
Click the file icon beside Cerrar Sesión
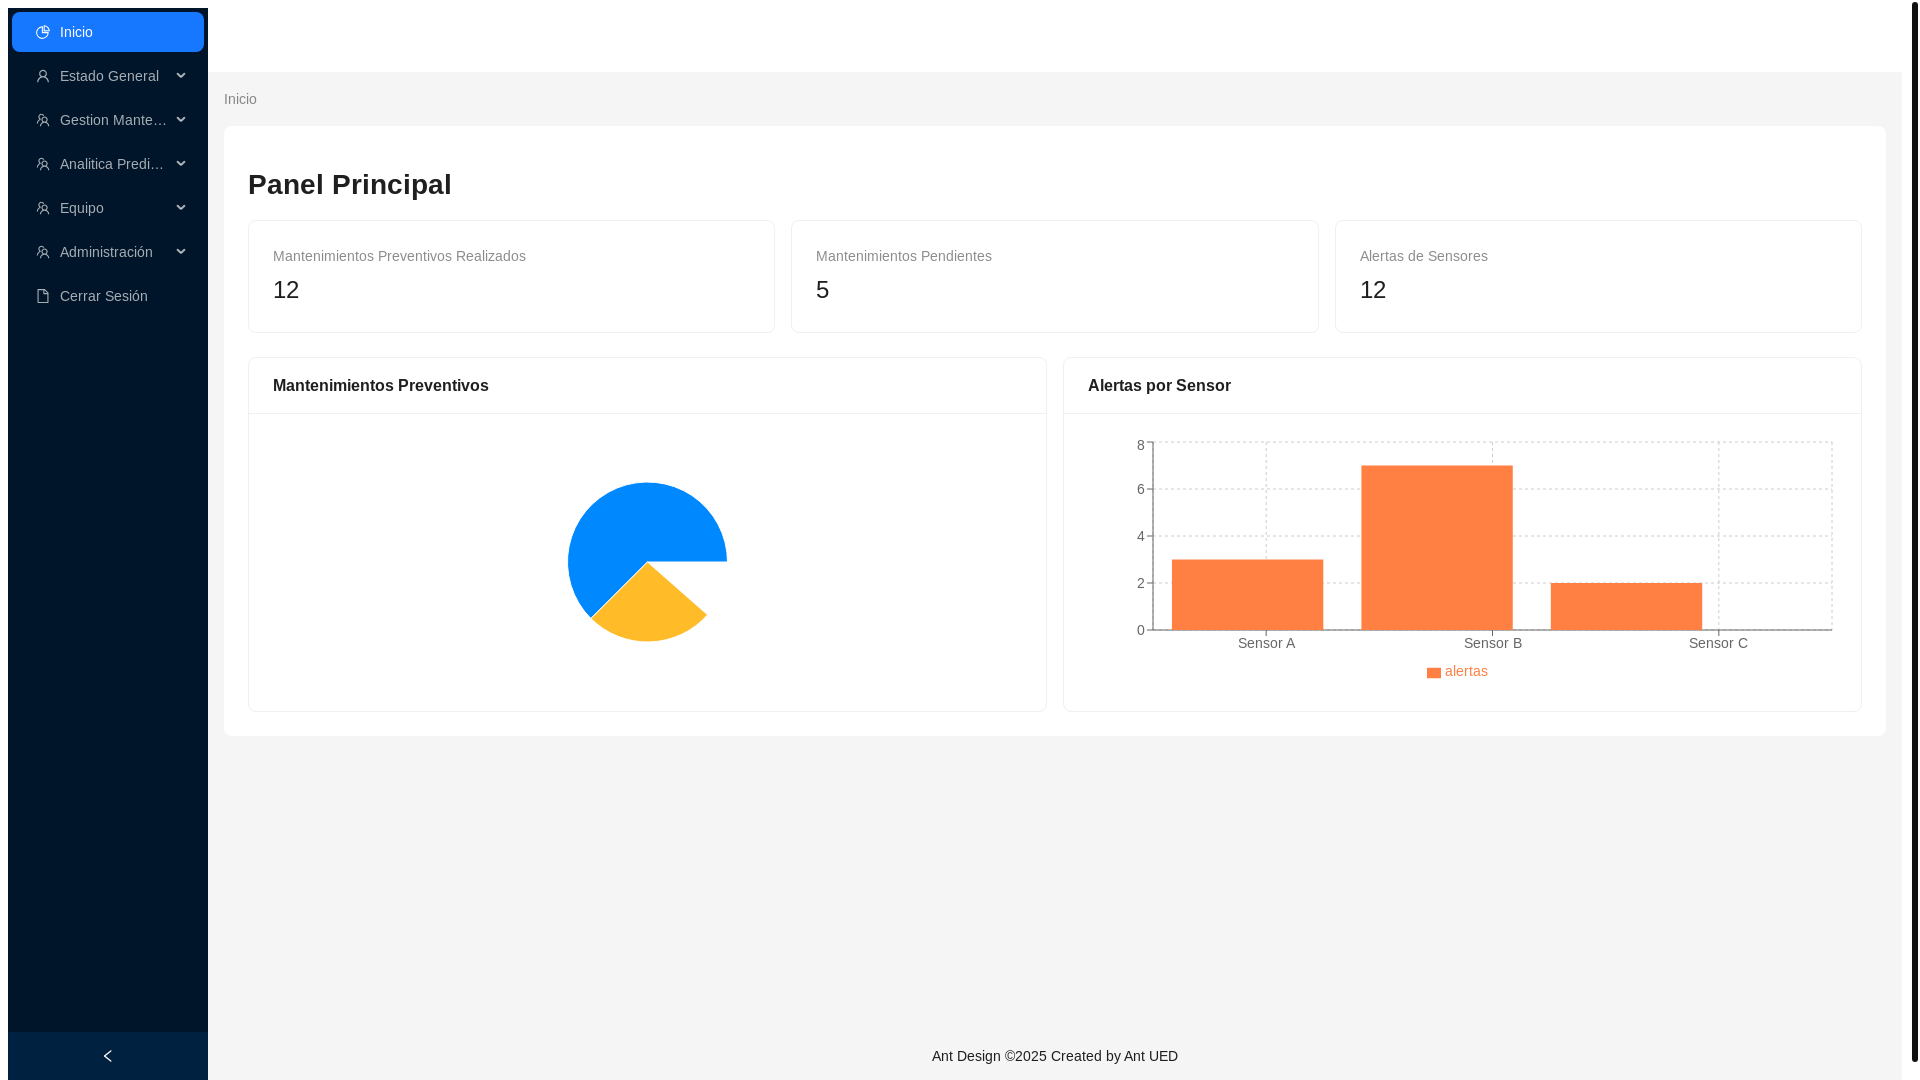click(43, 296)
